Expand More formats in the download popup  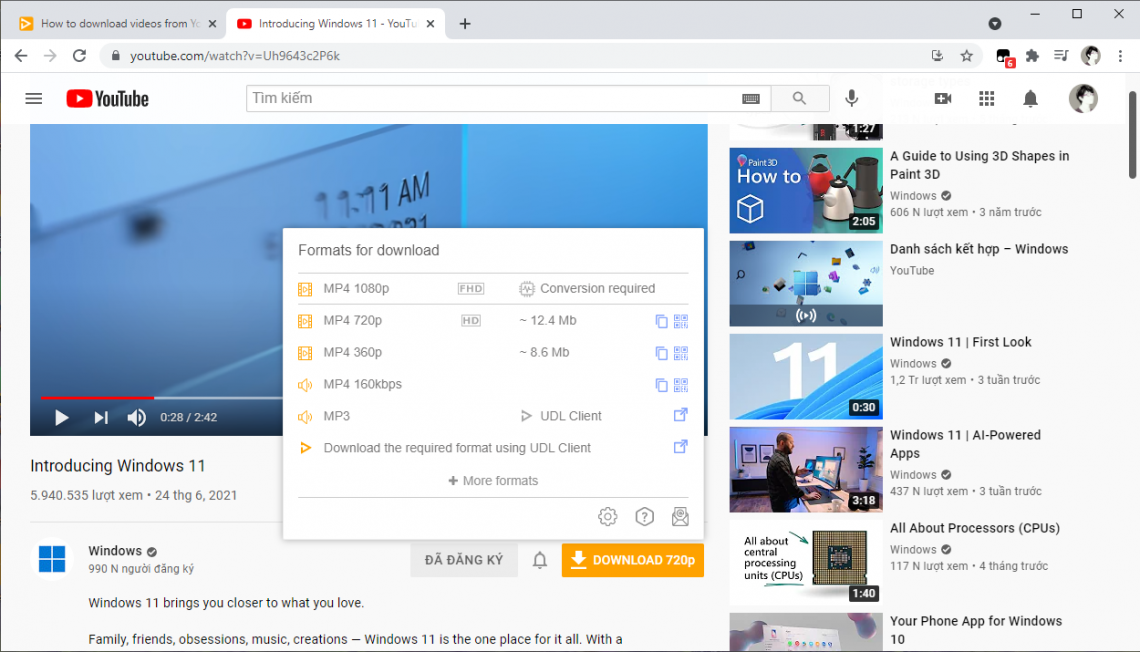(492, 480)
